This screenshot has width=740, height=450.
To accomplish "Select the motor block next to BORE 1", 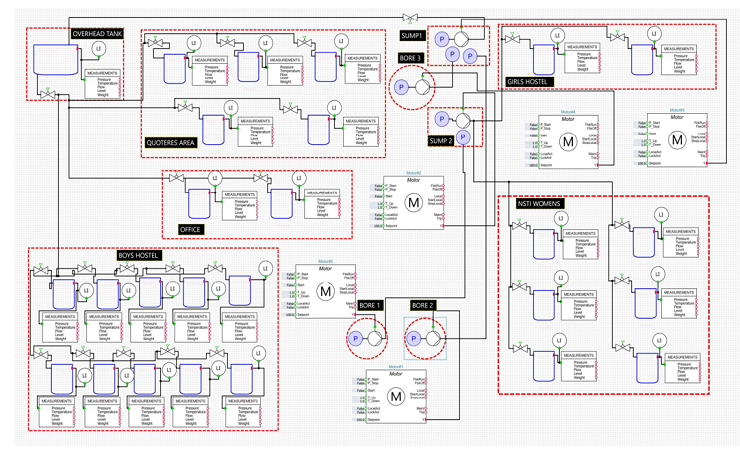I will pos(323,291).
